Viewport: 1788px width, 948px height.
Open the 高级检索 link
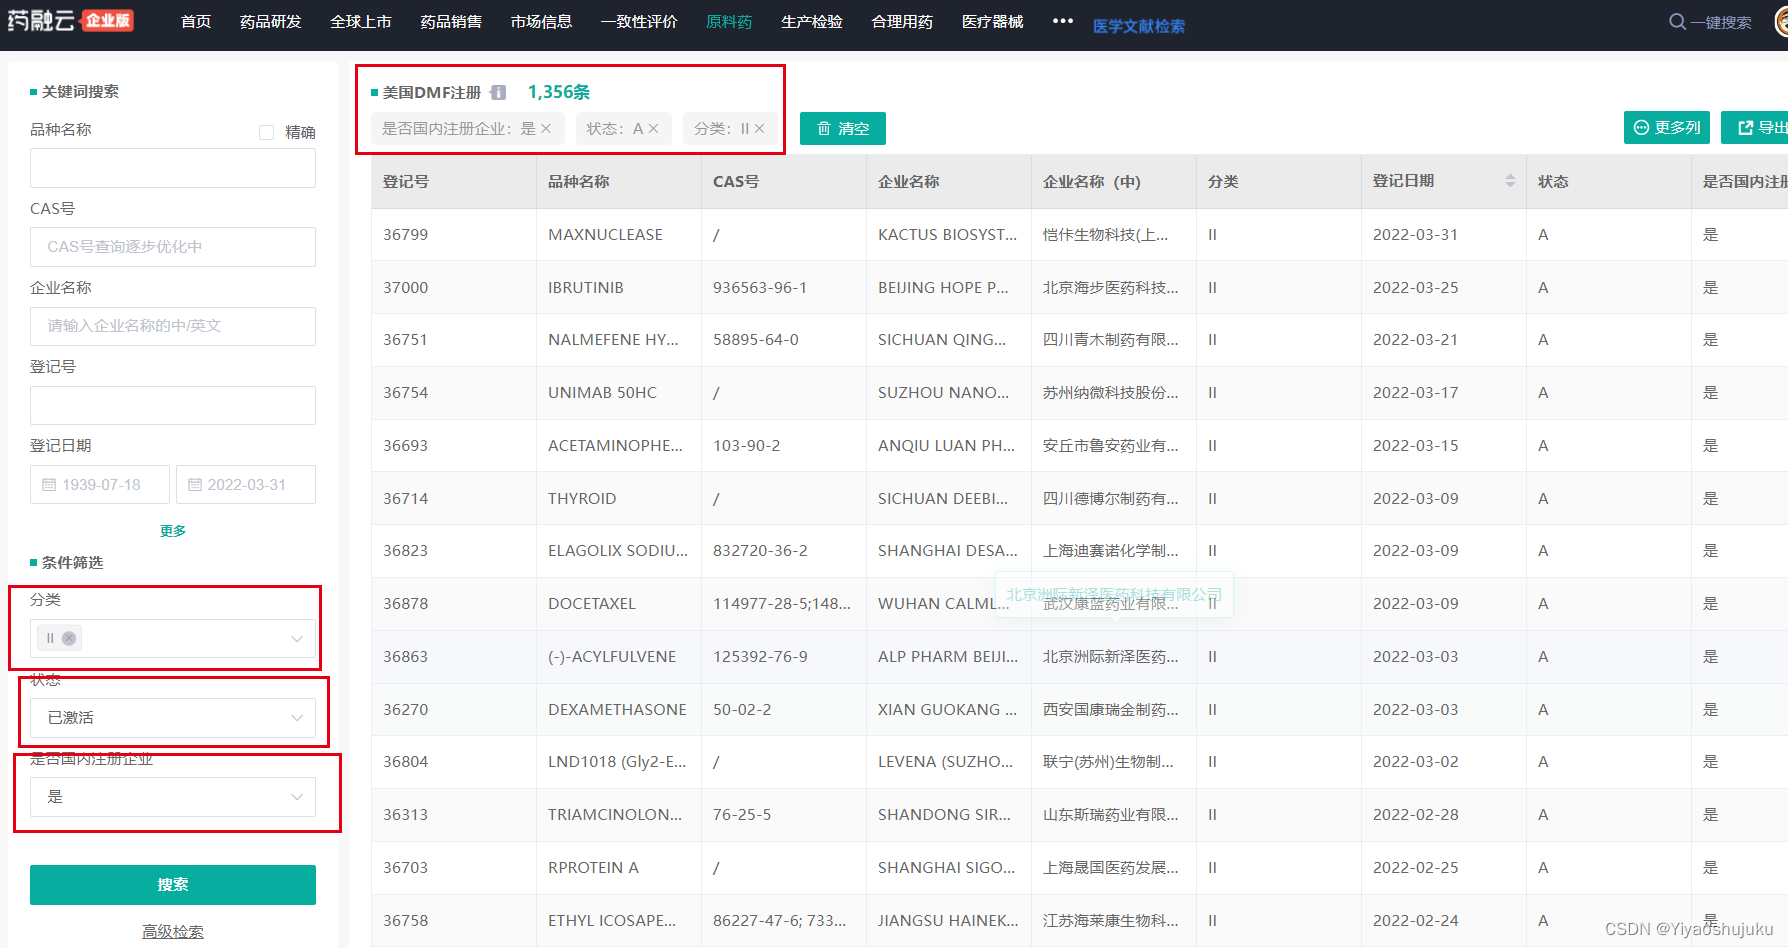[173, 931]
